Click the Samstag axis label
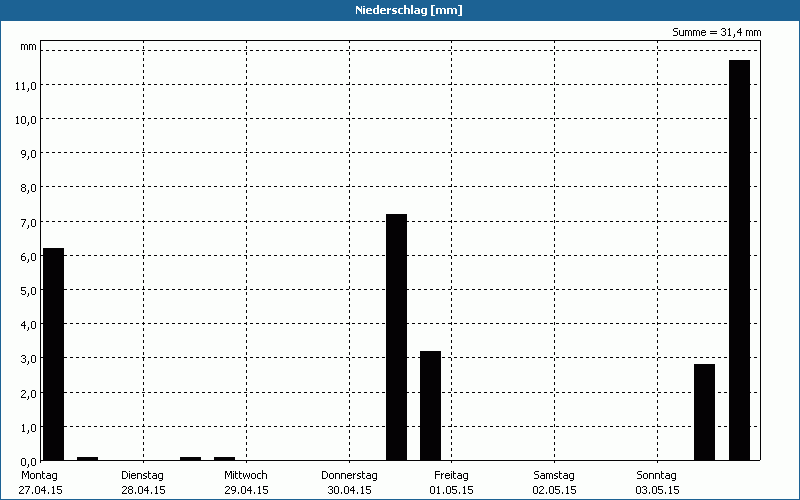 554,475
